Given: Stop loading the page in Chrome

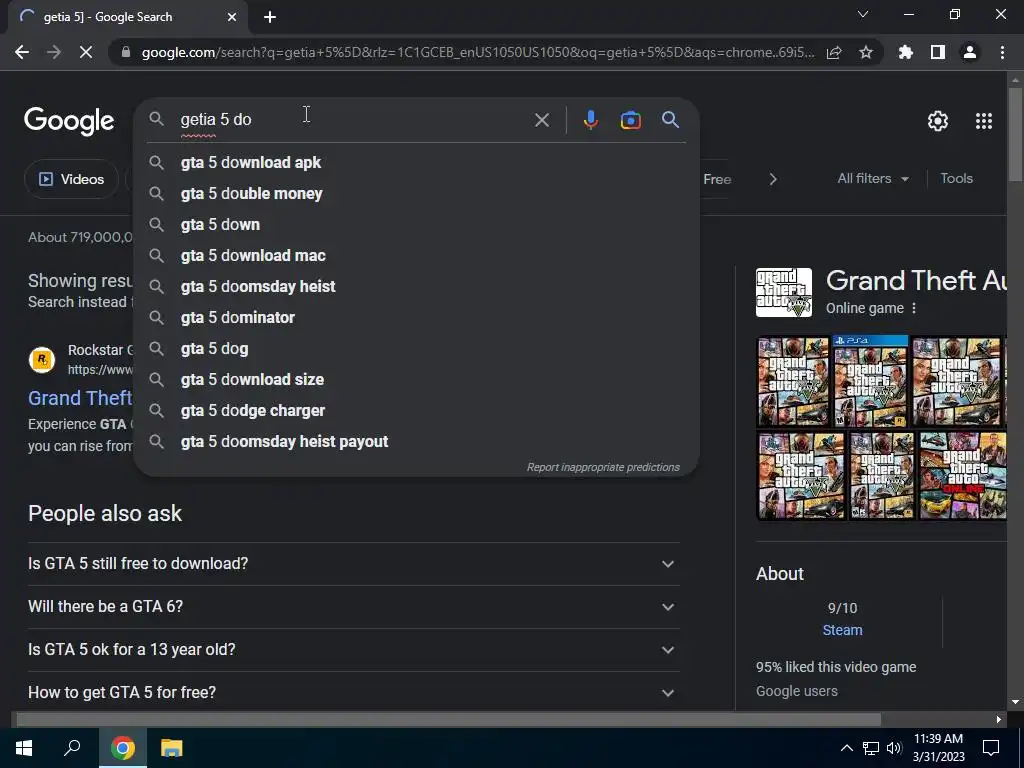Looking at the screenshot, I should [86, 52].
